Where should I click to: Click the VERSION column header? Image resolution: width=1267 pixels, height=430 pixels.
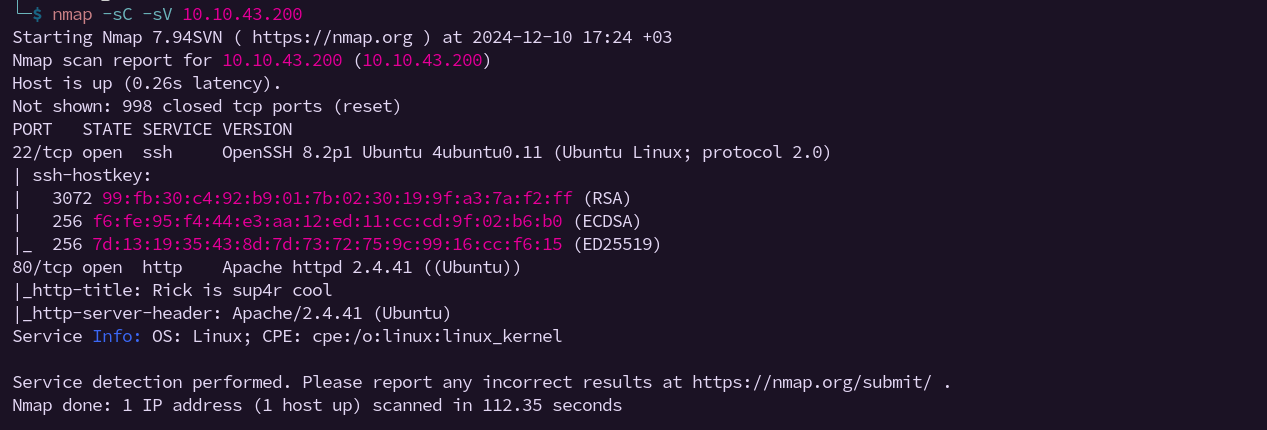click(257, 129)
